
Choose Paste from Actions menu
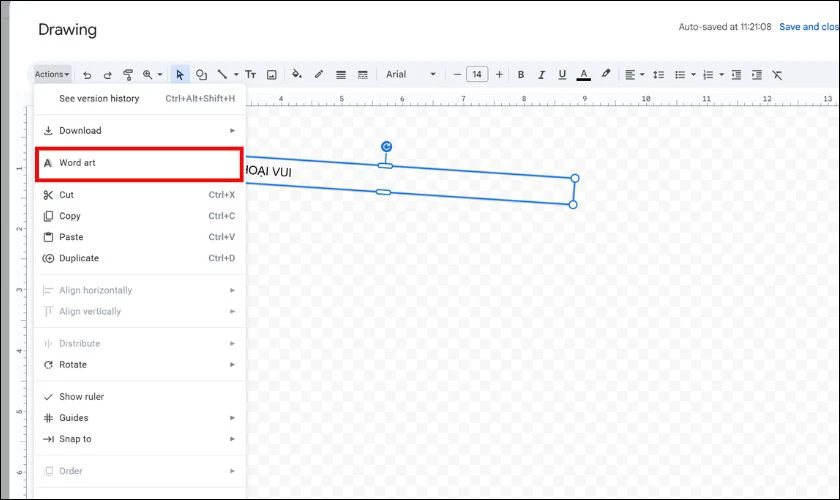pyautogui.click(x=140, y=237)
